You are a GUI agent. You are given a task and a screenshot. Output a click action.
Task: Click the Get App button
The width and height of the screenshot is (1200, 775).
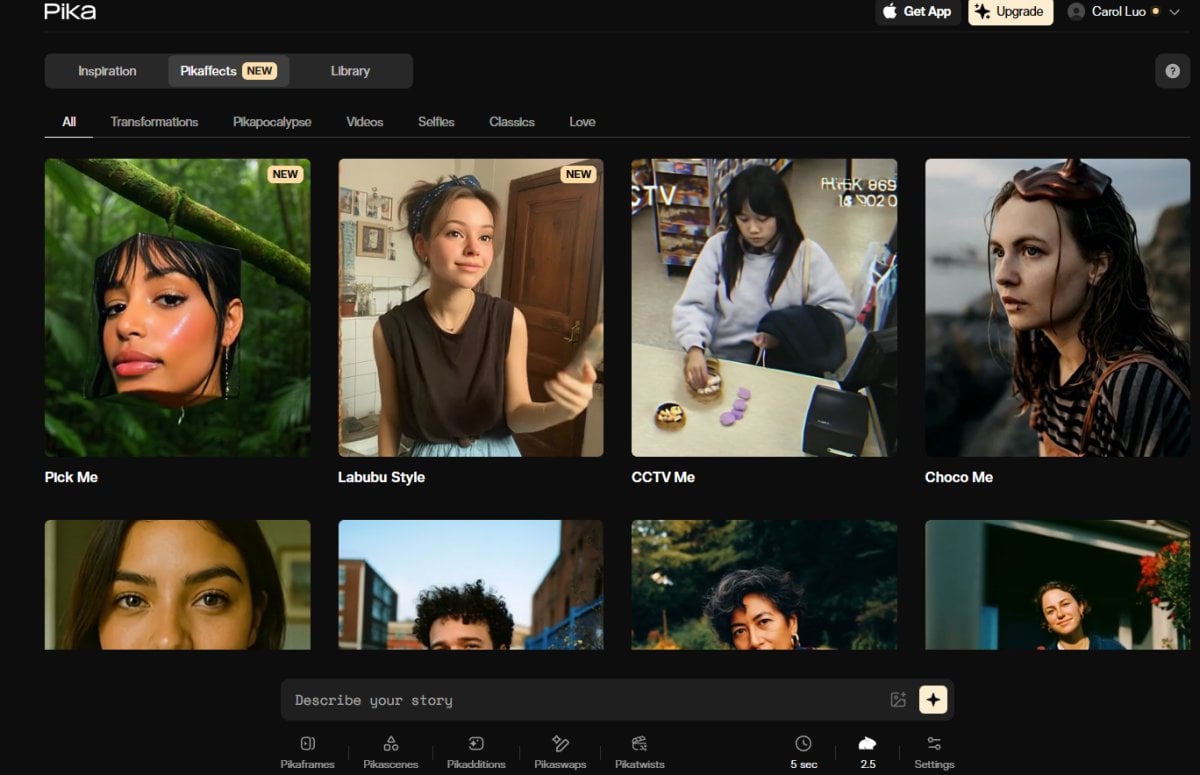click(x=917, y=12)
